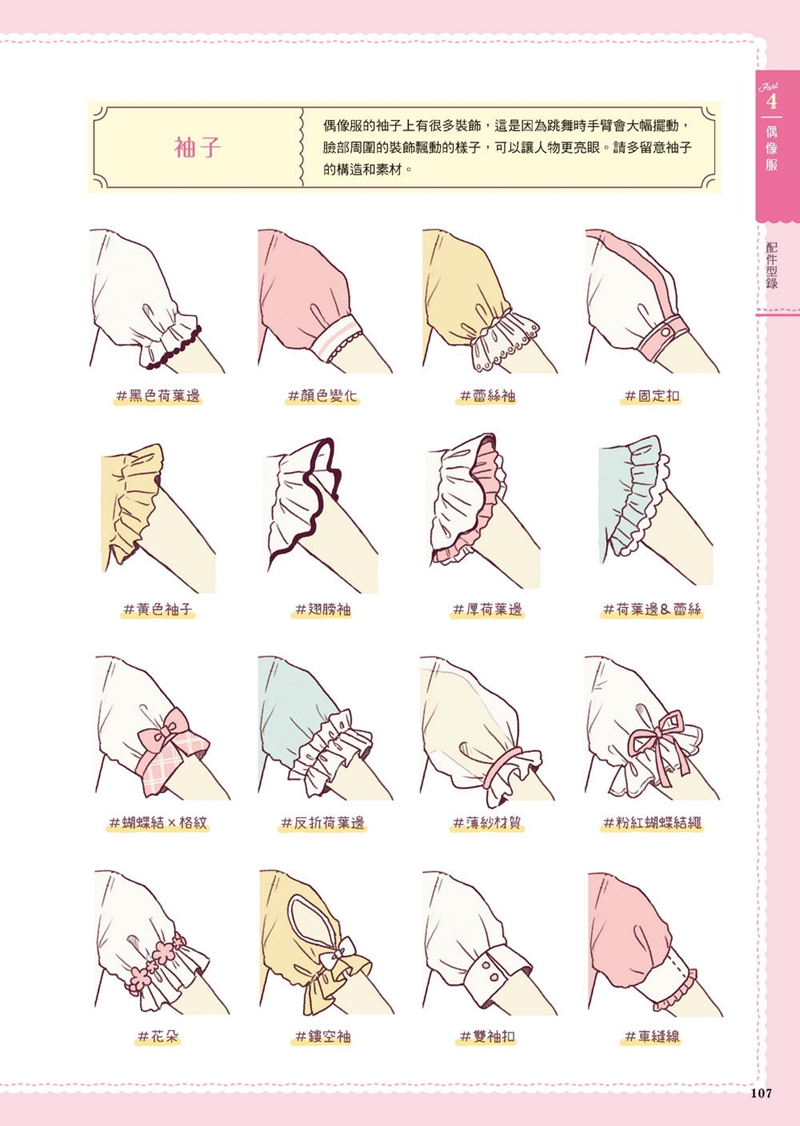Select the 鏤空袖 cutout sleeve drawing
Image resolution: width=800 pixels, height=1126 pixels.
pyautogui.click(x=326, y=942)
